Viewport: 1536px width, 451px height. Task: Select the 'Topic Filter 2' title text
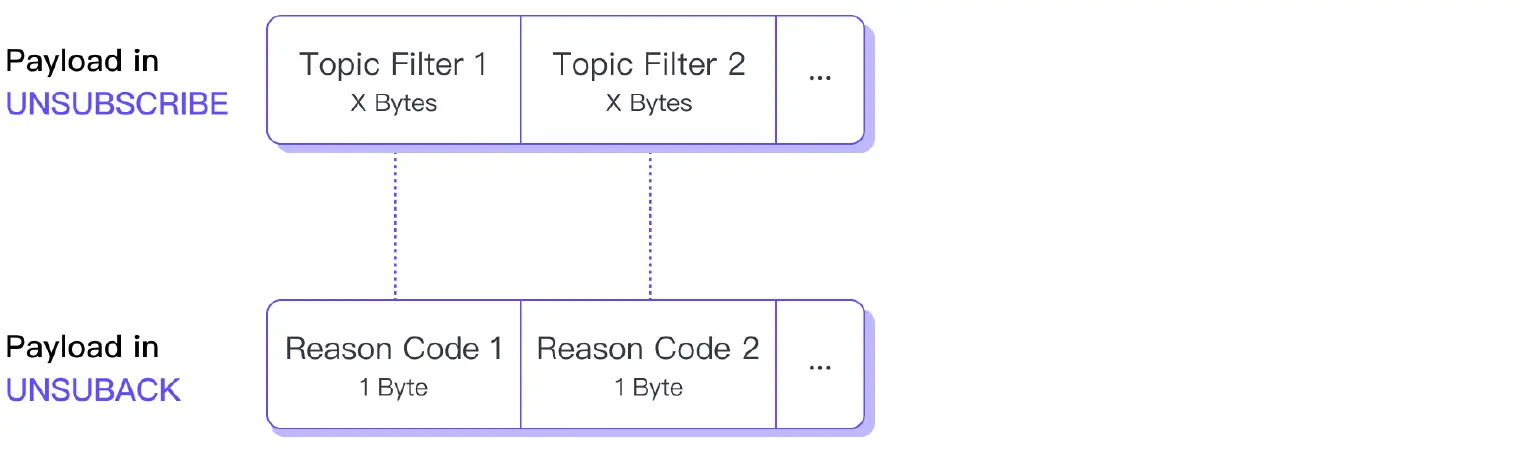pos(649,65)
